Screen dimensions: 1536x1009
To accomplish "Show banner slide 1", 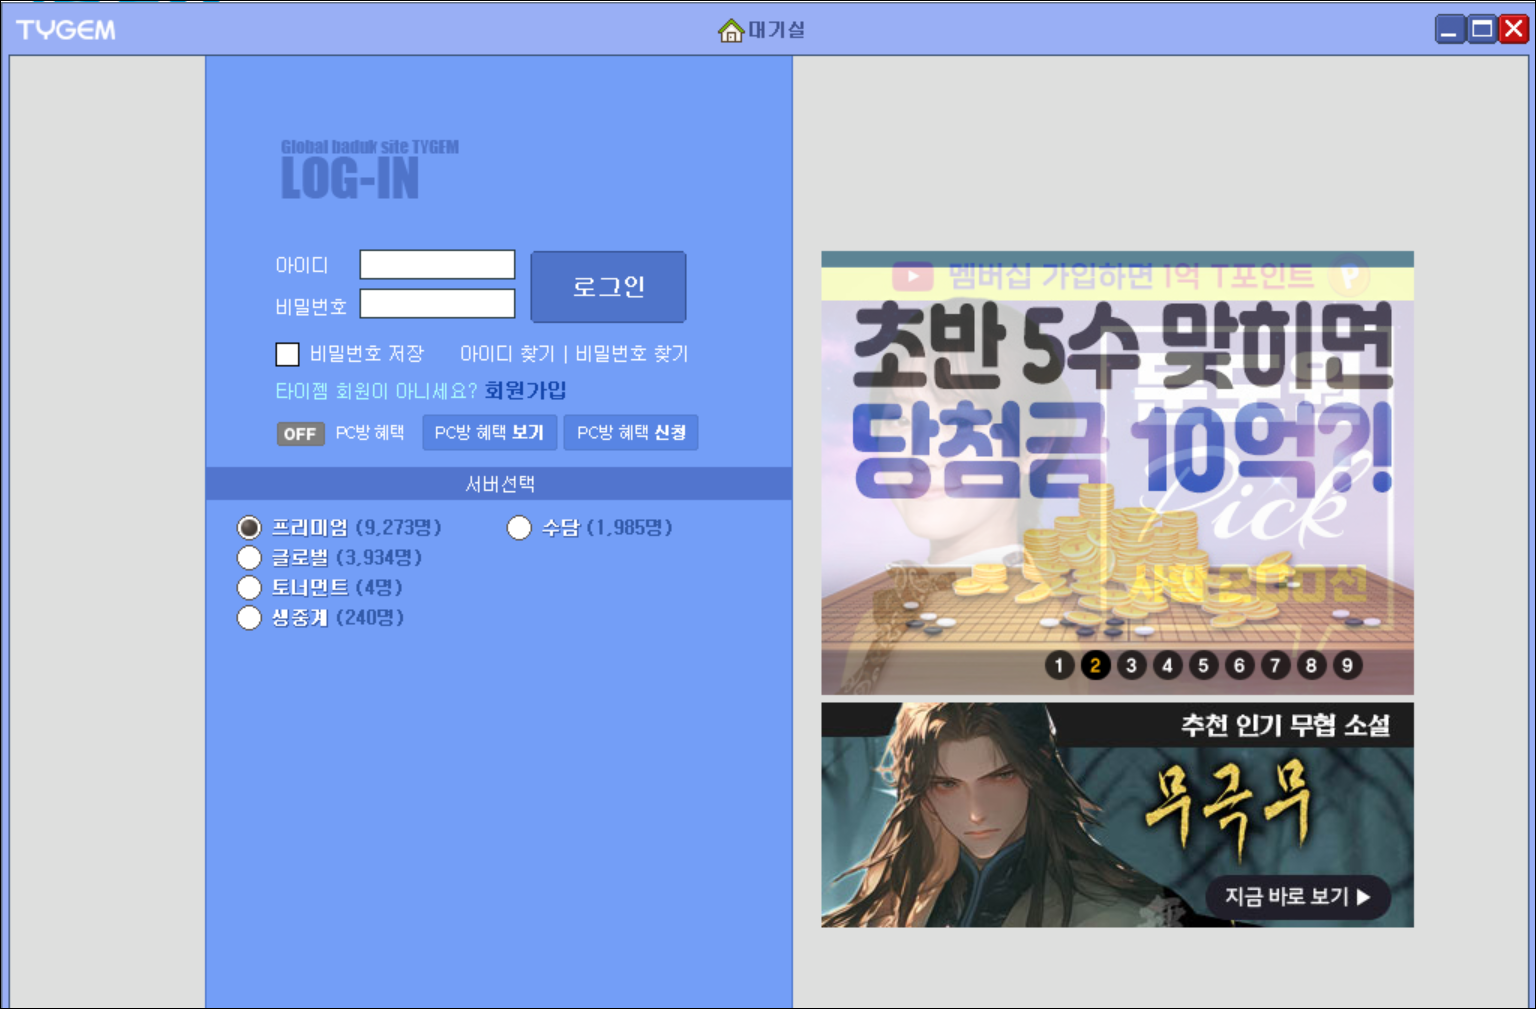I will (x=1059, y=665).
